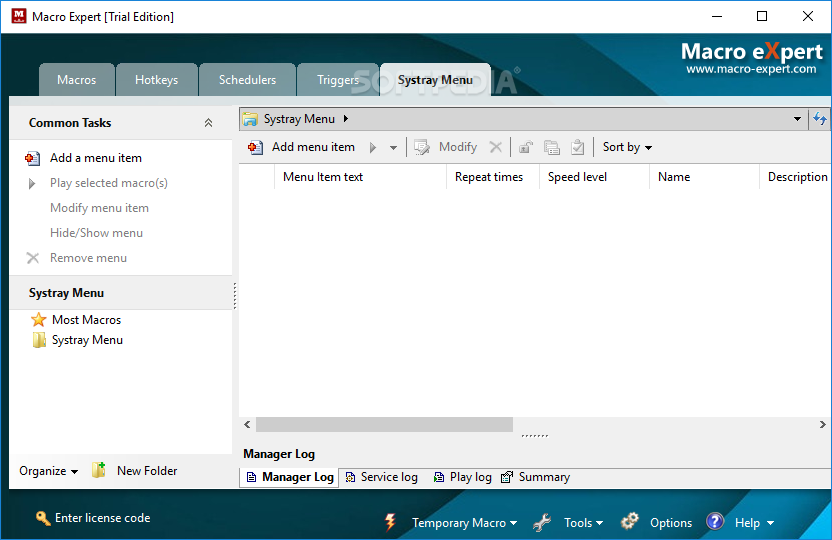Click Enter license code link
This screenshot has width=832, height=540.
(102, 518)
